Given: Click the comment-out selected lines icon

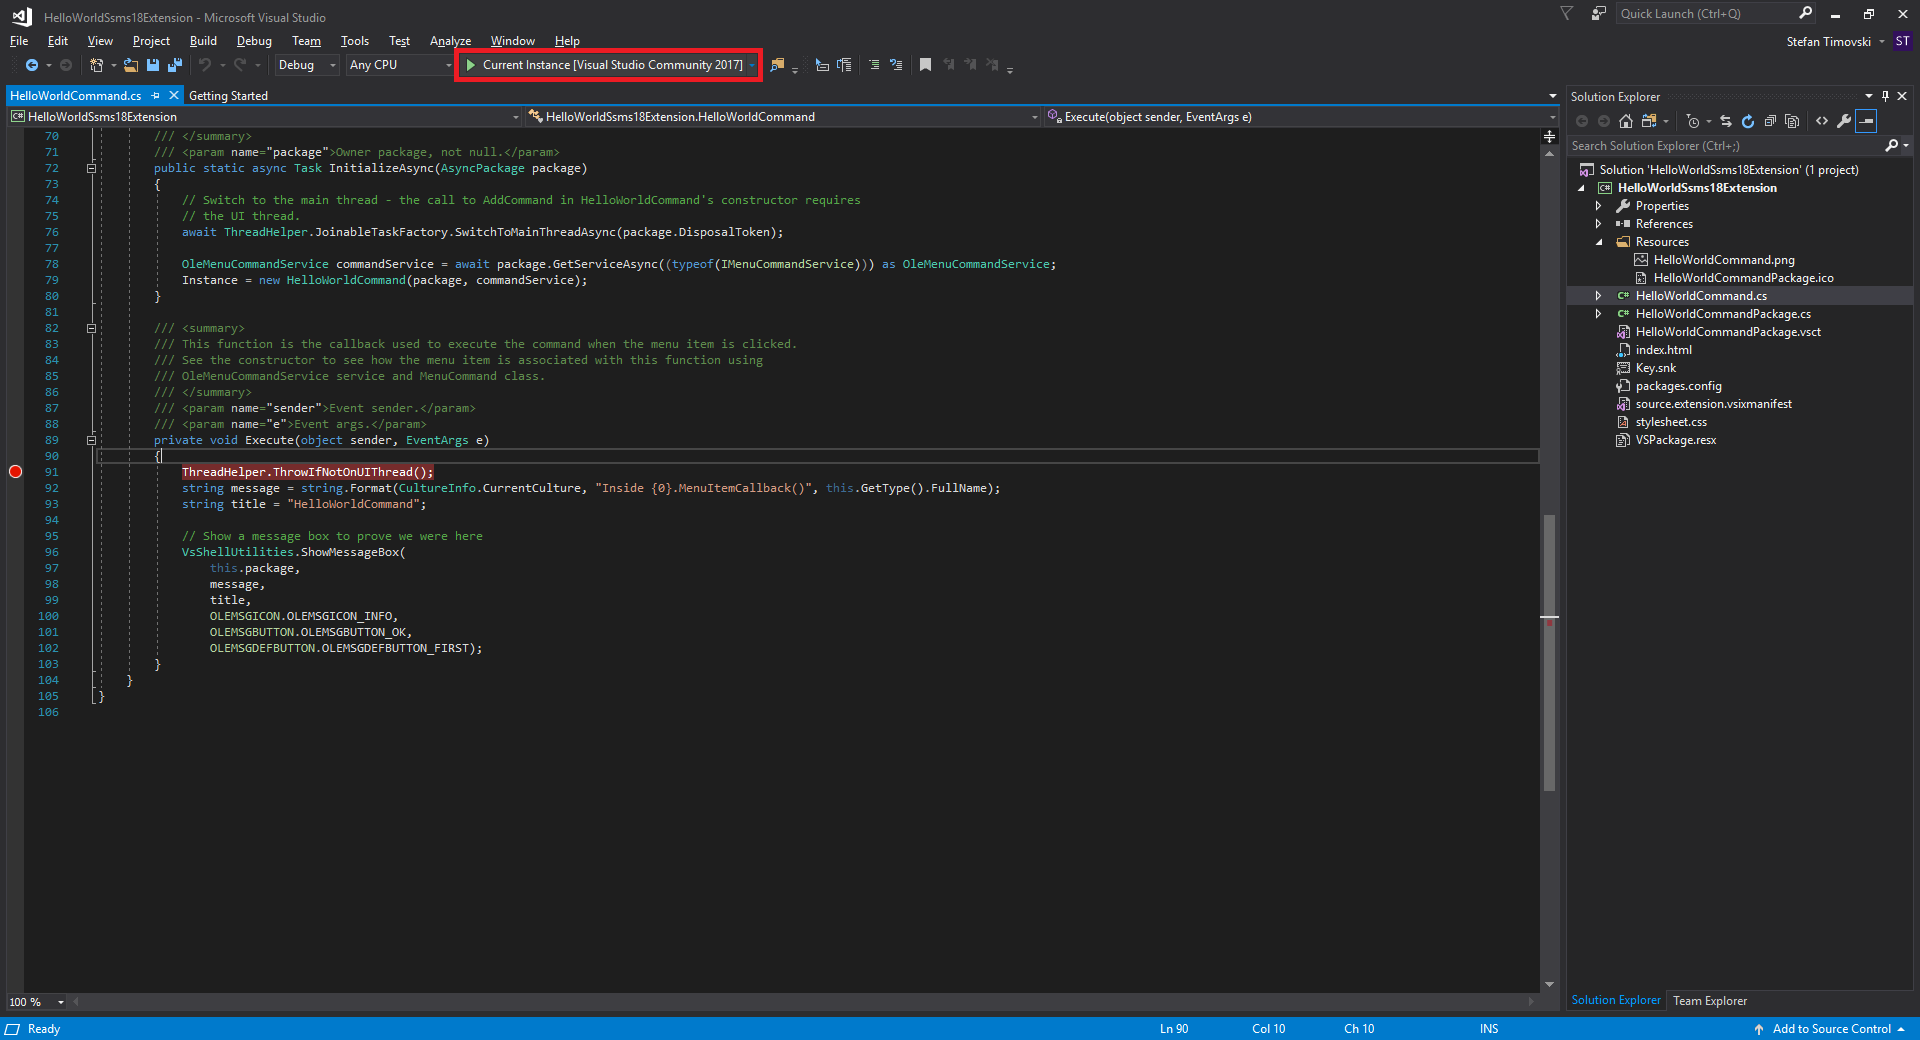Looking at the screenshot, I should [874, 65].
